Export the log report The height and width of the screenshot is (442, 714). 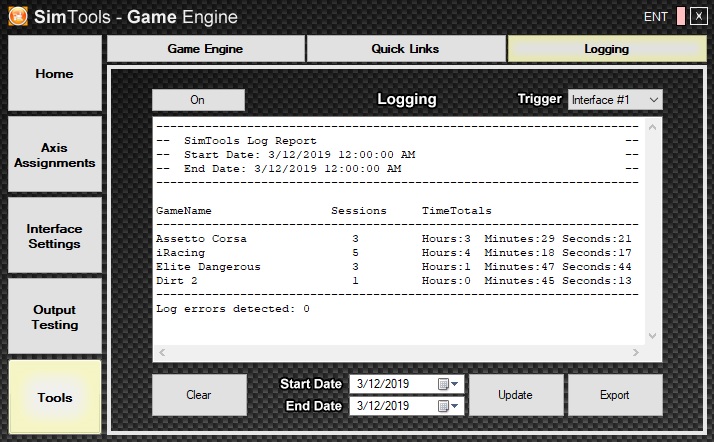pos(615,395)
